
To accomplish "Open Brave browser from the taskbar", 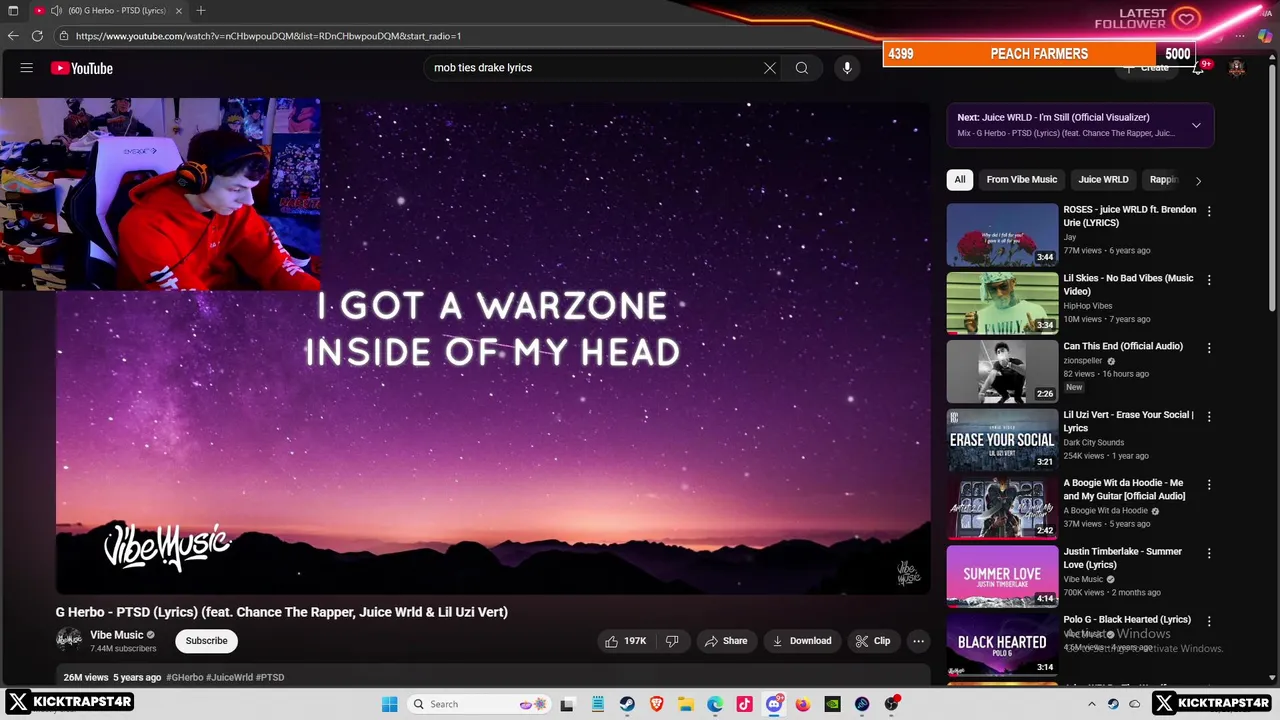I will pyautogui.click(x=657, y=704).
